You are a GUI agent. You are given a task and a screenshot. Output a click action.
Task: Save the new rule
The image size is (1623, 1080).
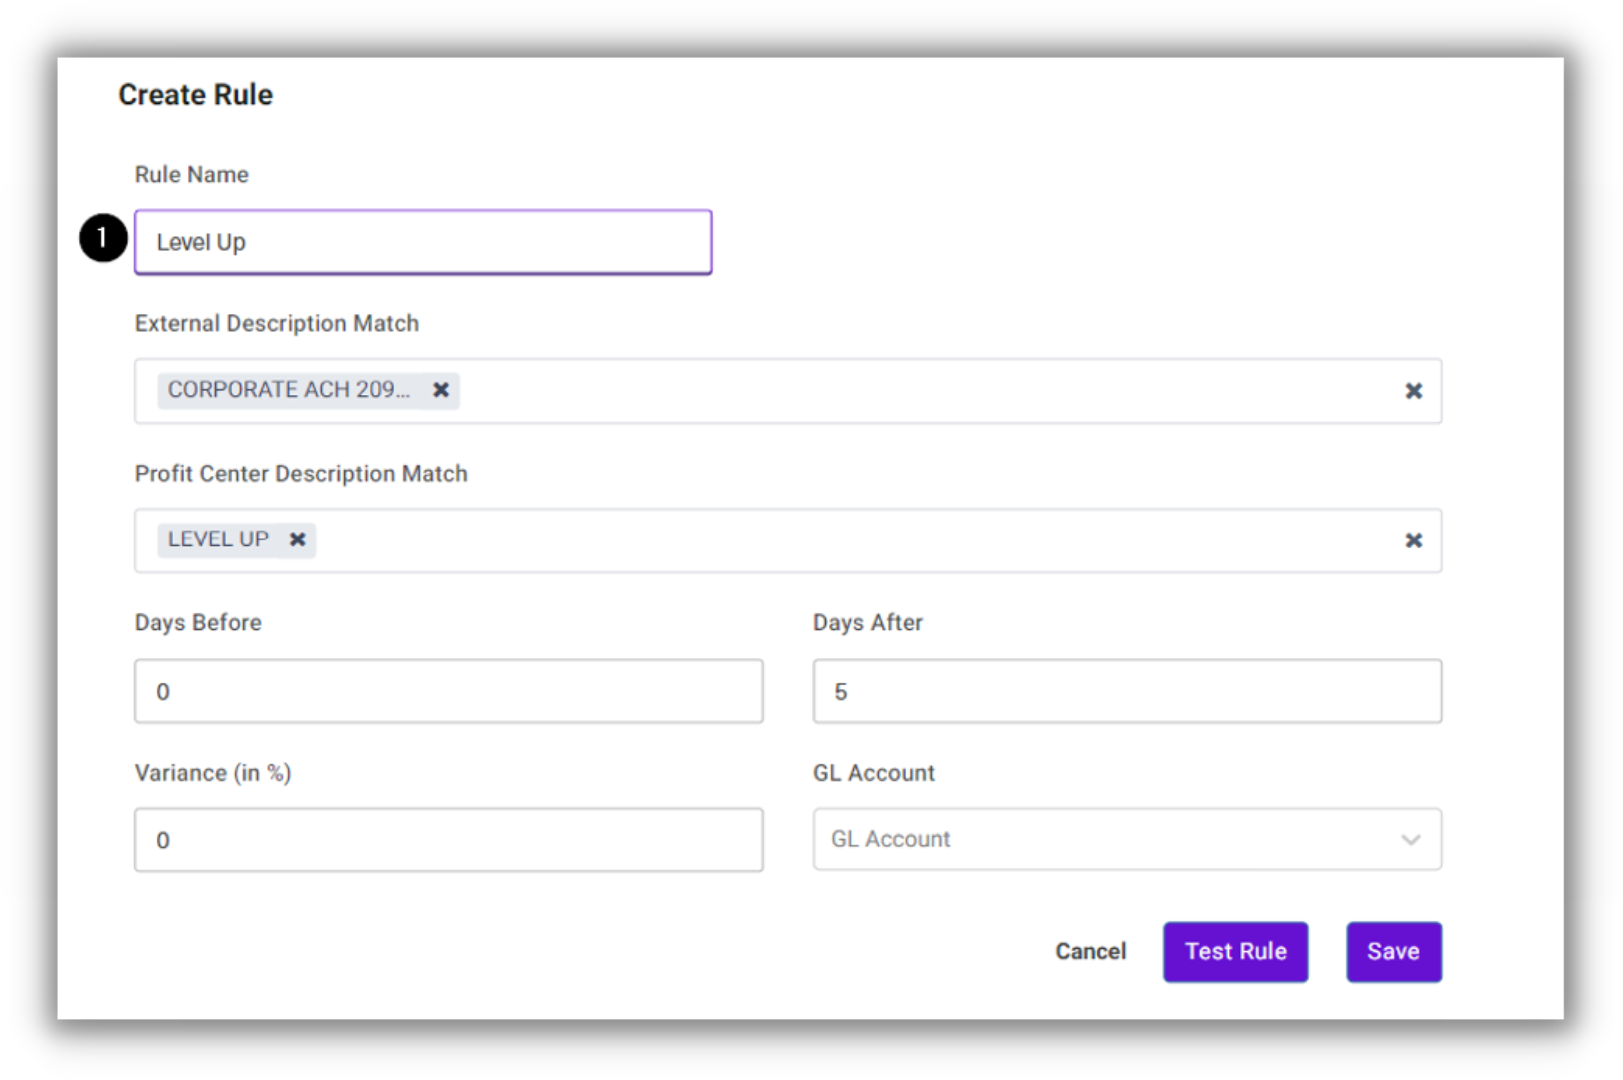pos(1393,952)
